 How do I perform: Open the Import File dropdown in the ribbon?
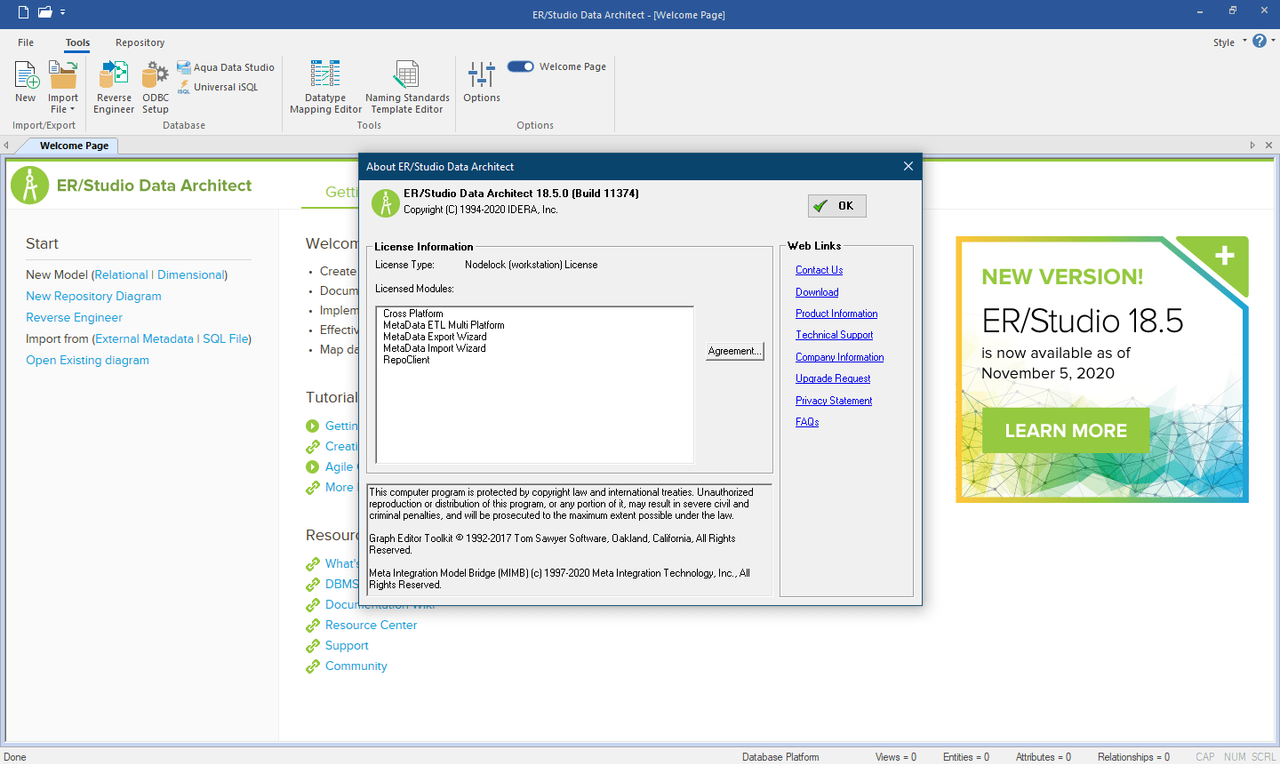click(x=63, y=88)
